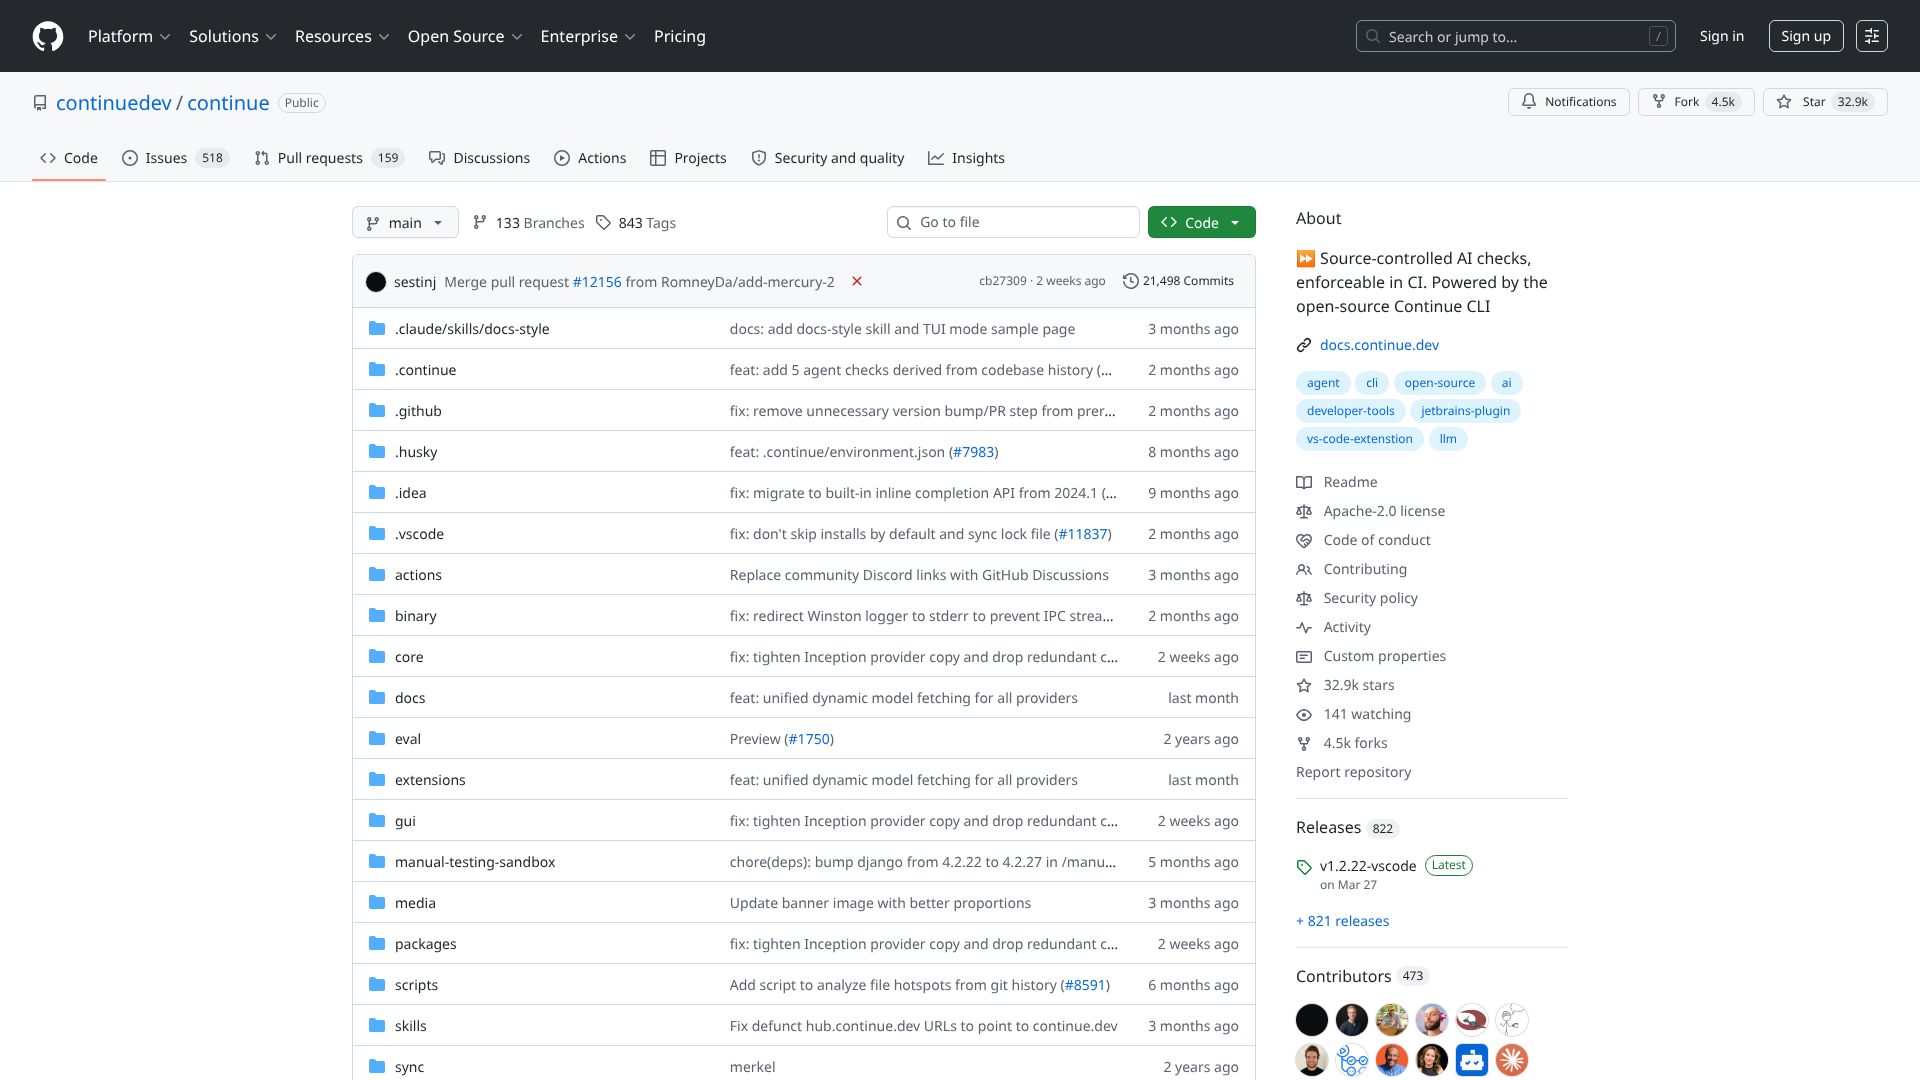
Task: Expand the Solutions menu
Action: (x=233, y=36)
